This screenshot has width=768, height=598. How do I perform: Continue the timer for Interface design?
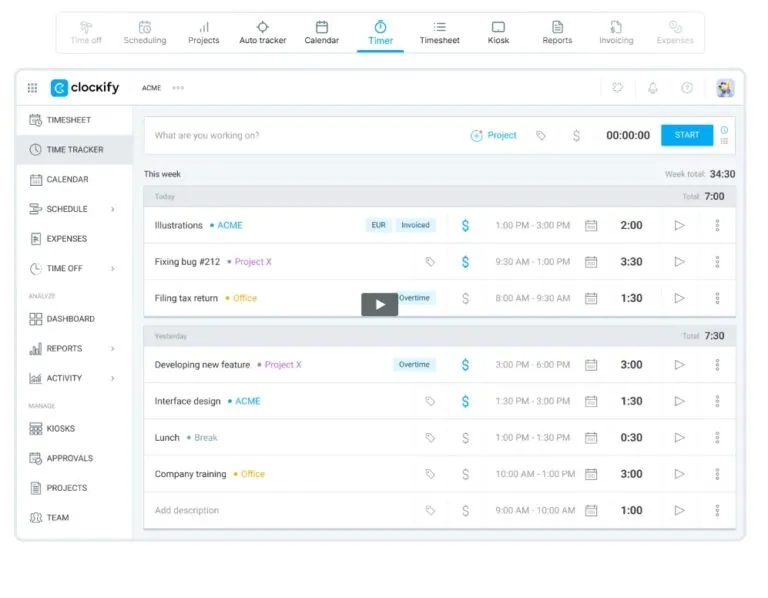pyautogui.click(x=679, y=401)
